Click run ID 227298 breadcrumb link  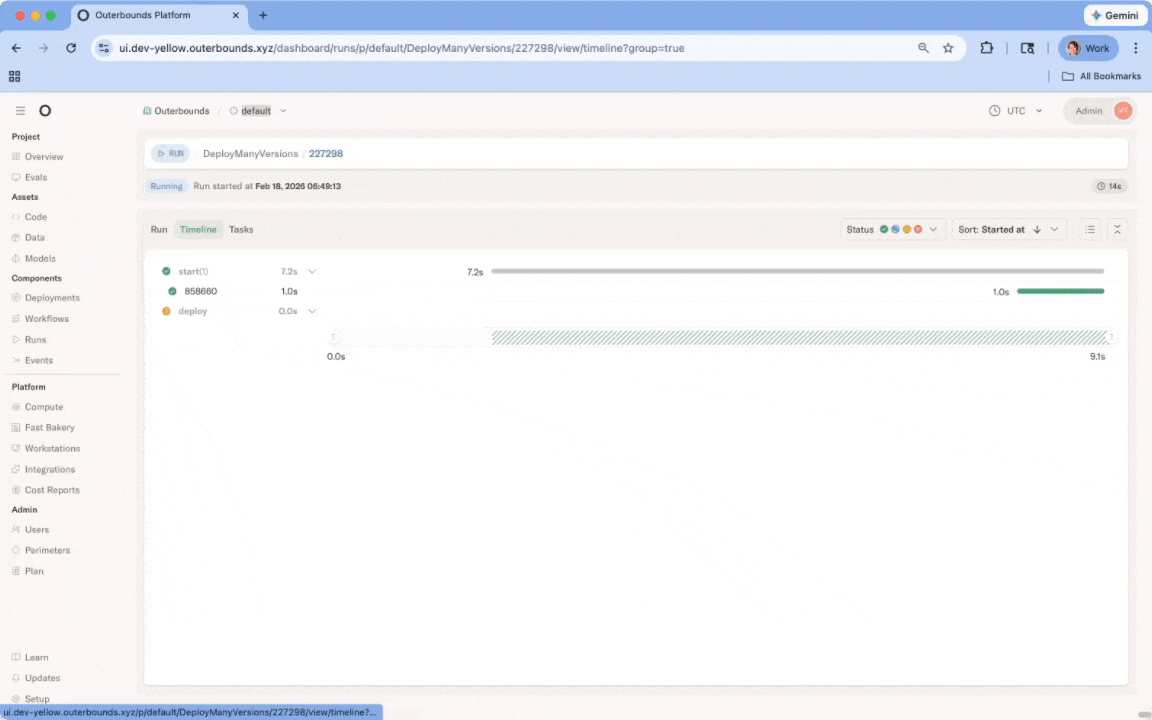(x=325, y=154)
